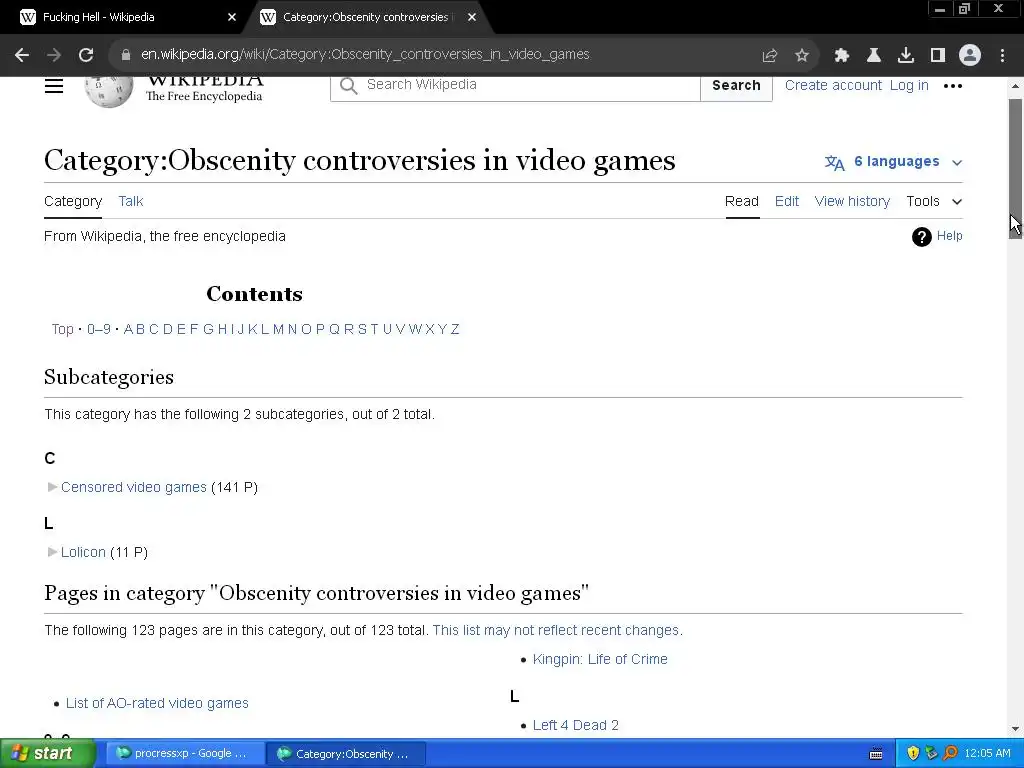Go back with the browser back arrow
Viewport: 1024px width, 768px height.
click(x=22, y=55)
